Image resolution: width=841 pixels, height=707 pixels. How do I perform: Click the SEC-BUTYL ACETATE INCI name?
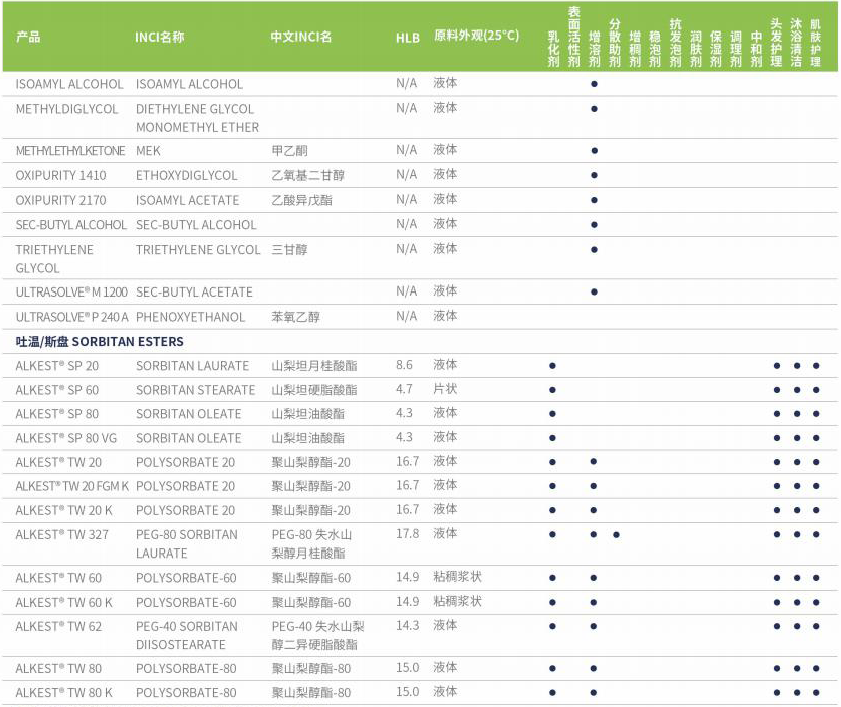[x=194, y=292]
